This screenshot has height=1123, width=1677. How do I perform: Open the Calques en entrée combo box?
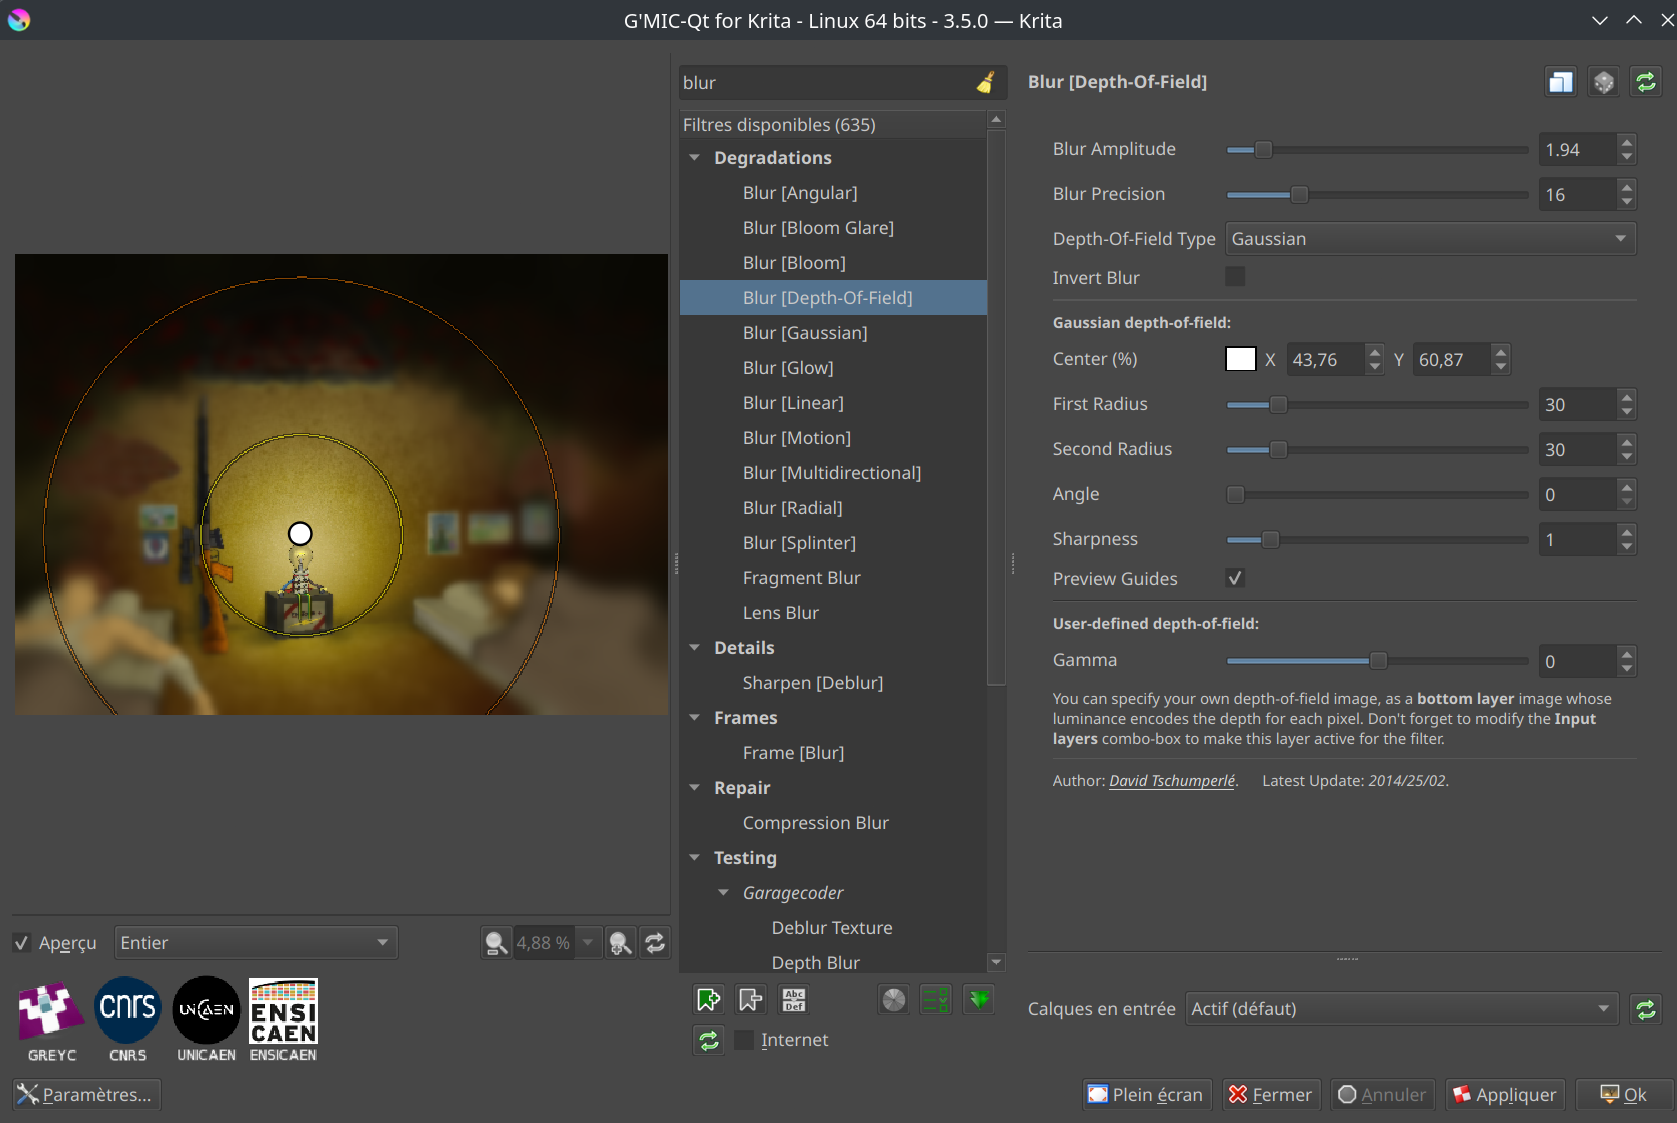point(1401,1009)
